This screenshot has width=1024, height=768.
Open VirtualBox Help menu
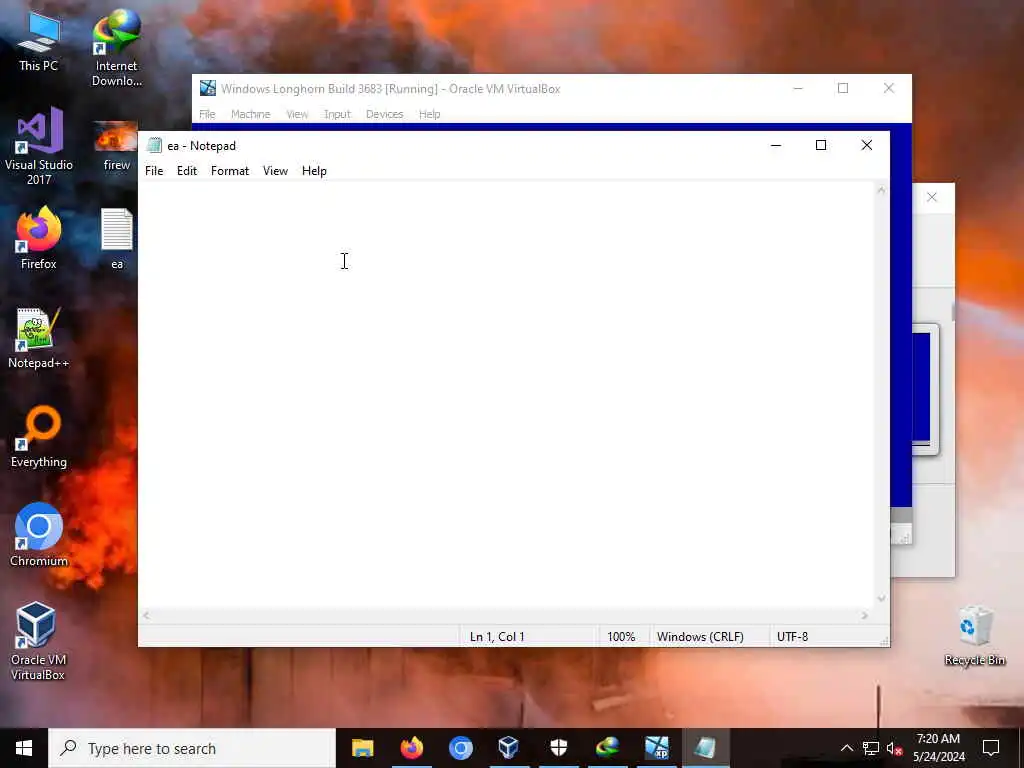(429, 114)
